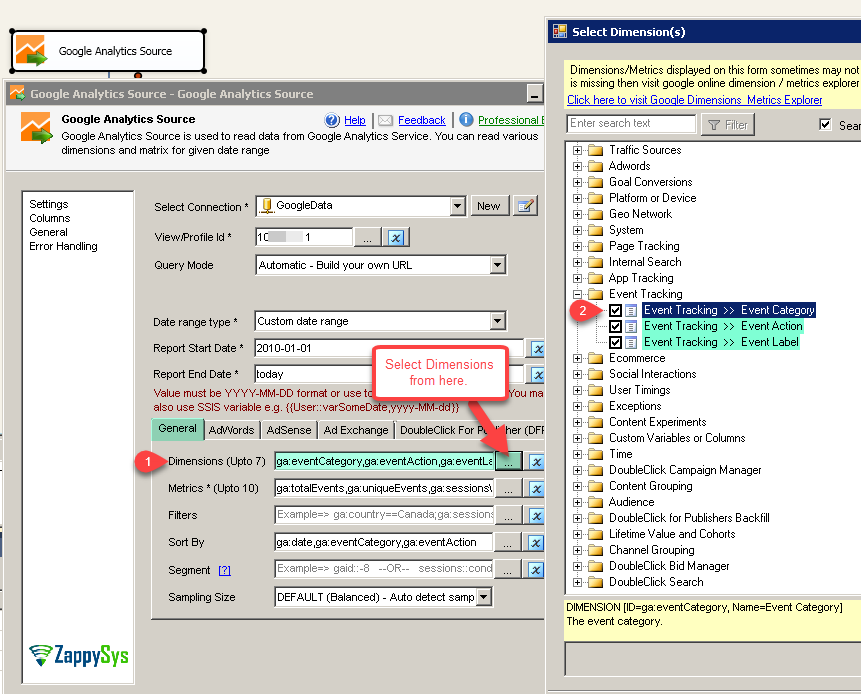Click the Event Action dimension page icon

pyautogui.click(x=631, y=327)
